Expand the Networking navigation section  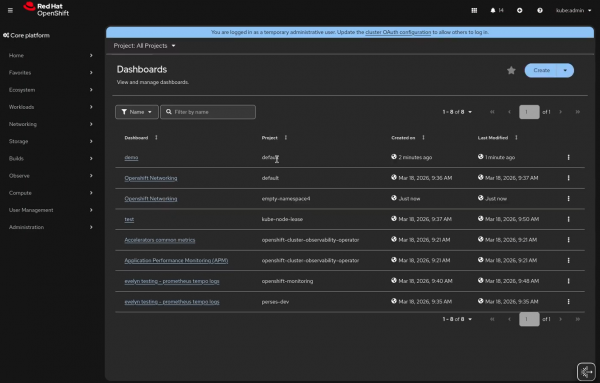51,124
